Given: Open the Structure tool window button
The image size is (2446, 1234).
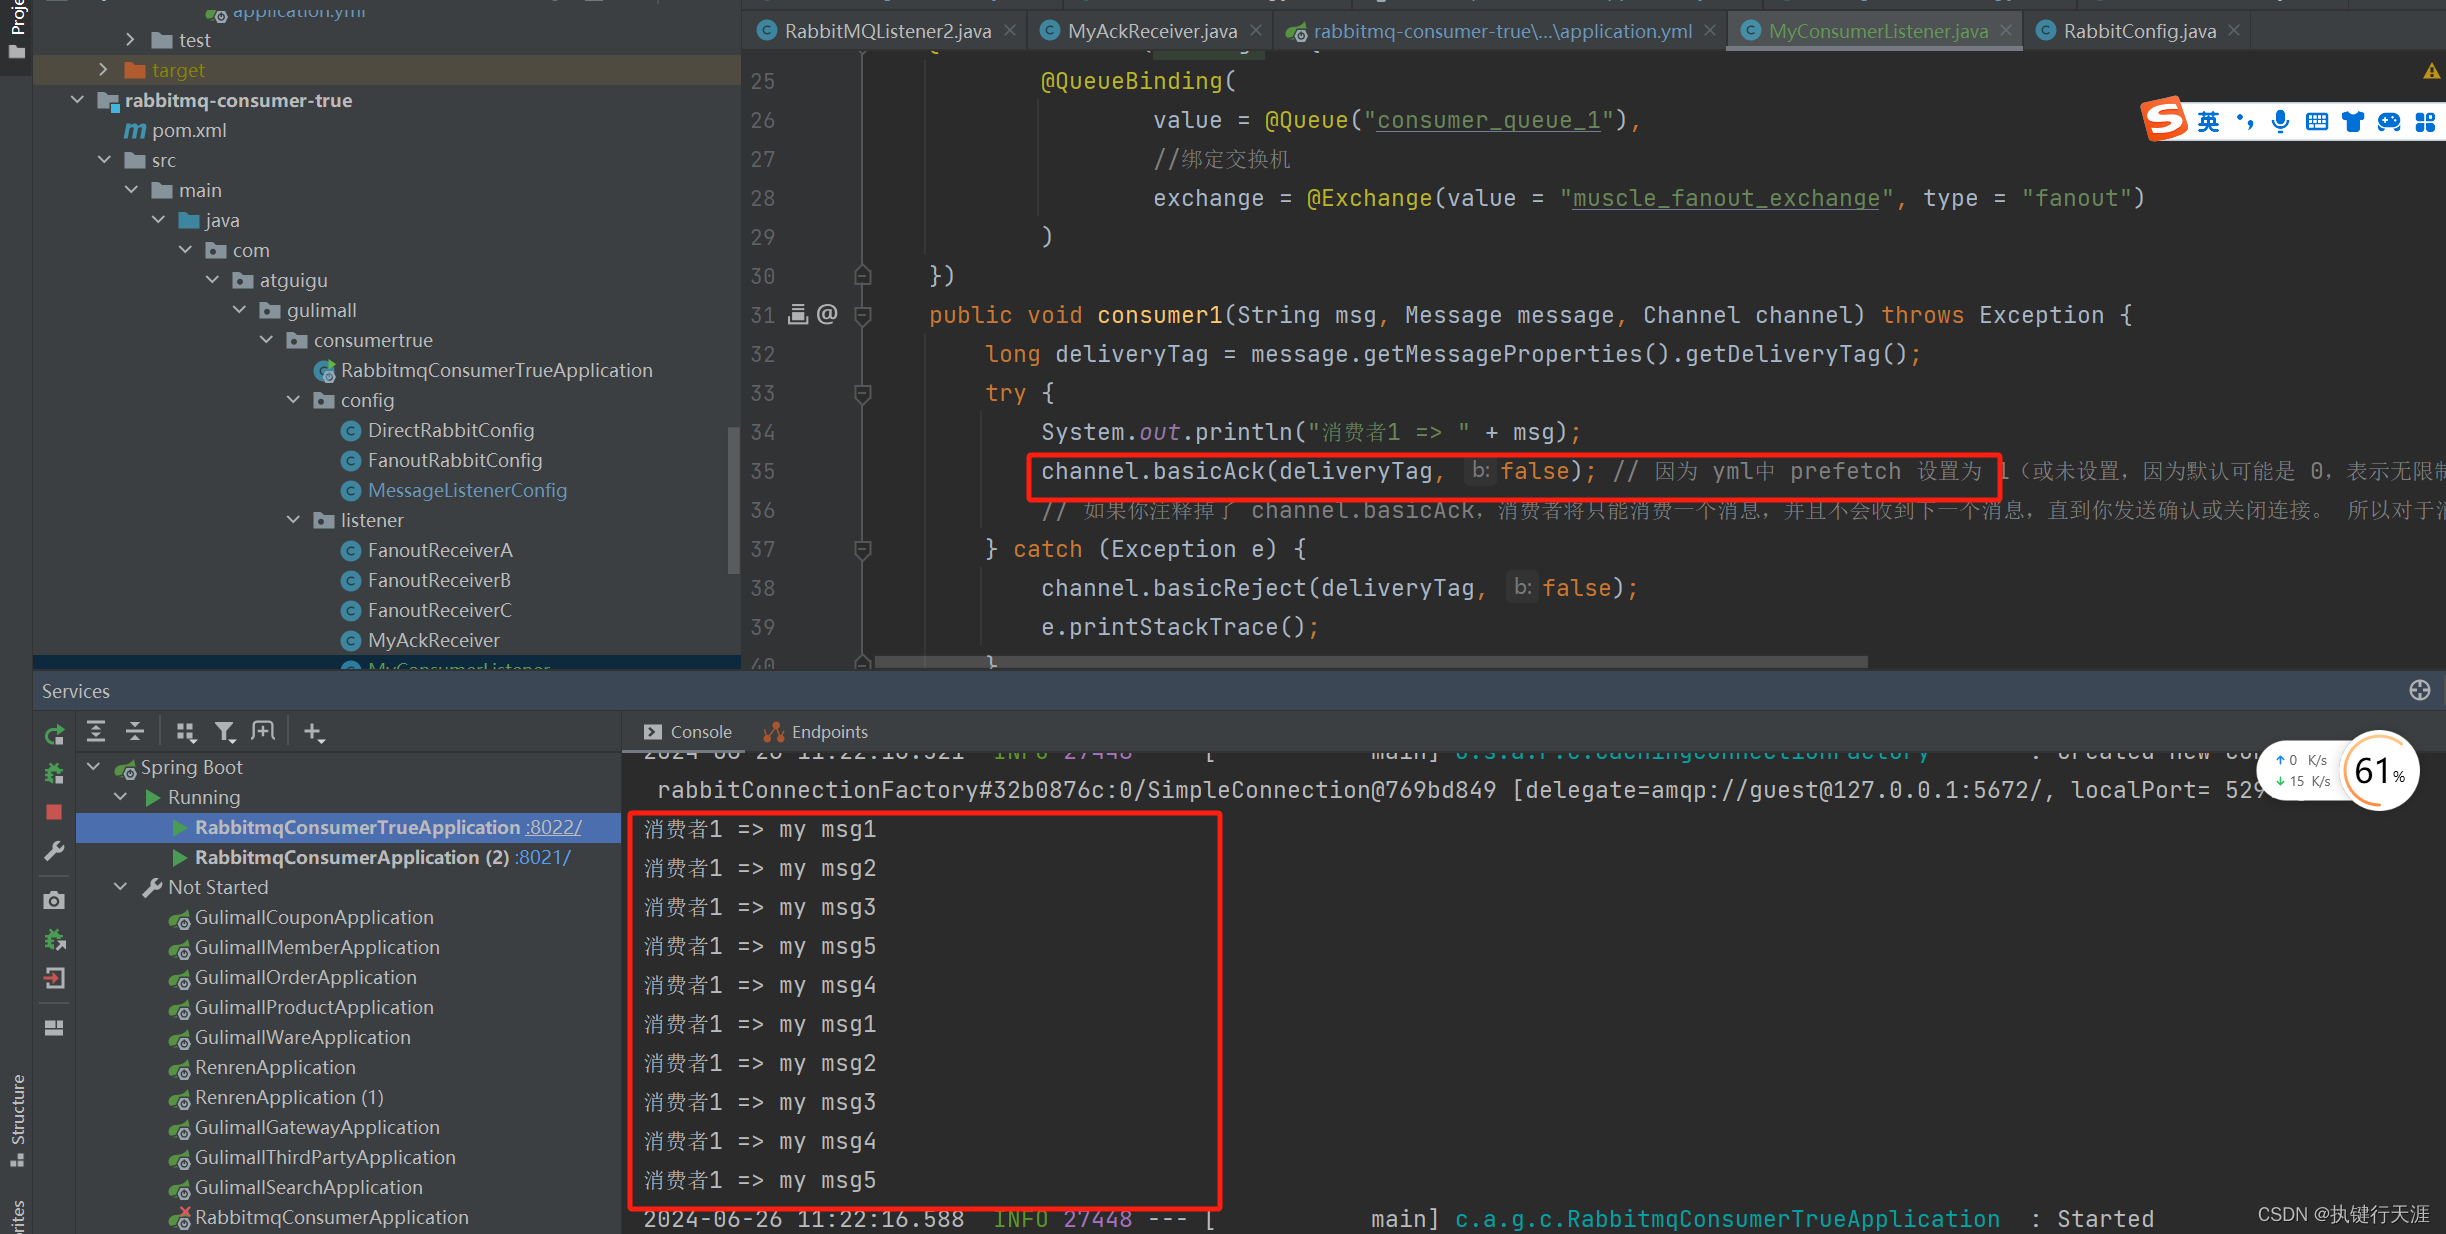Looking at the screenshot, I should [x=17, y=1120].
